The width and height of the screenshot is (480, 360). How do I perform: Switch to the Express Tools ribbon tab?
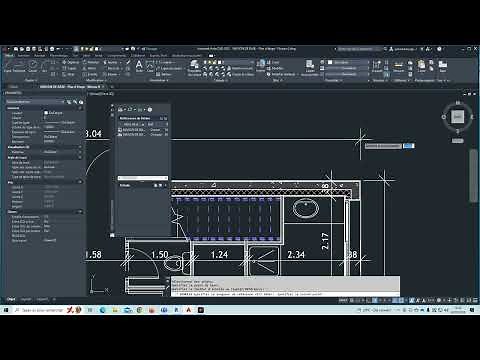point(158,55)
